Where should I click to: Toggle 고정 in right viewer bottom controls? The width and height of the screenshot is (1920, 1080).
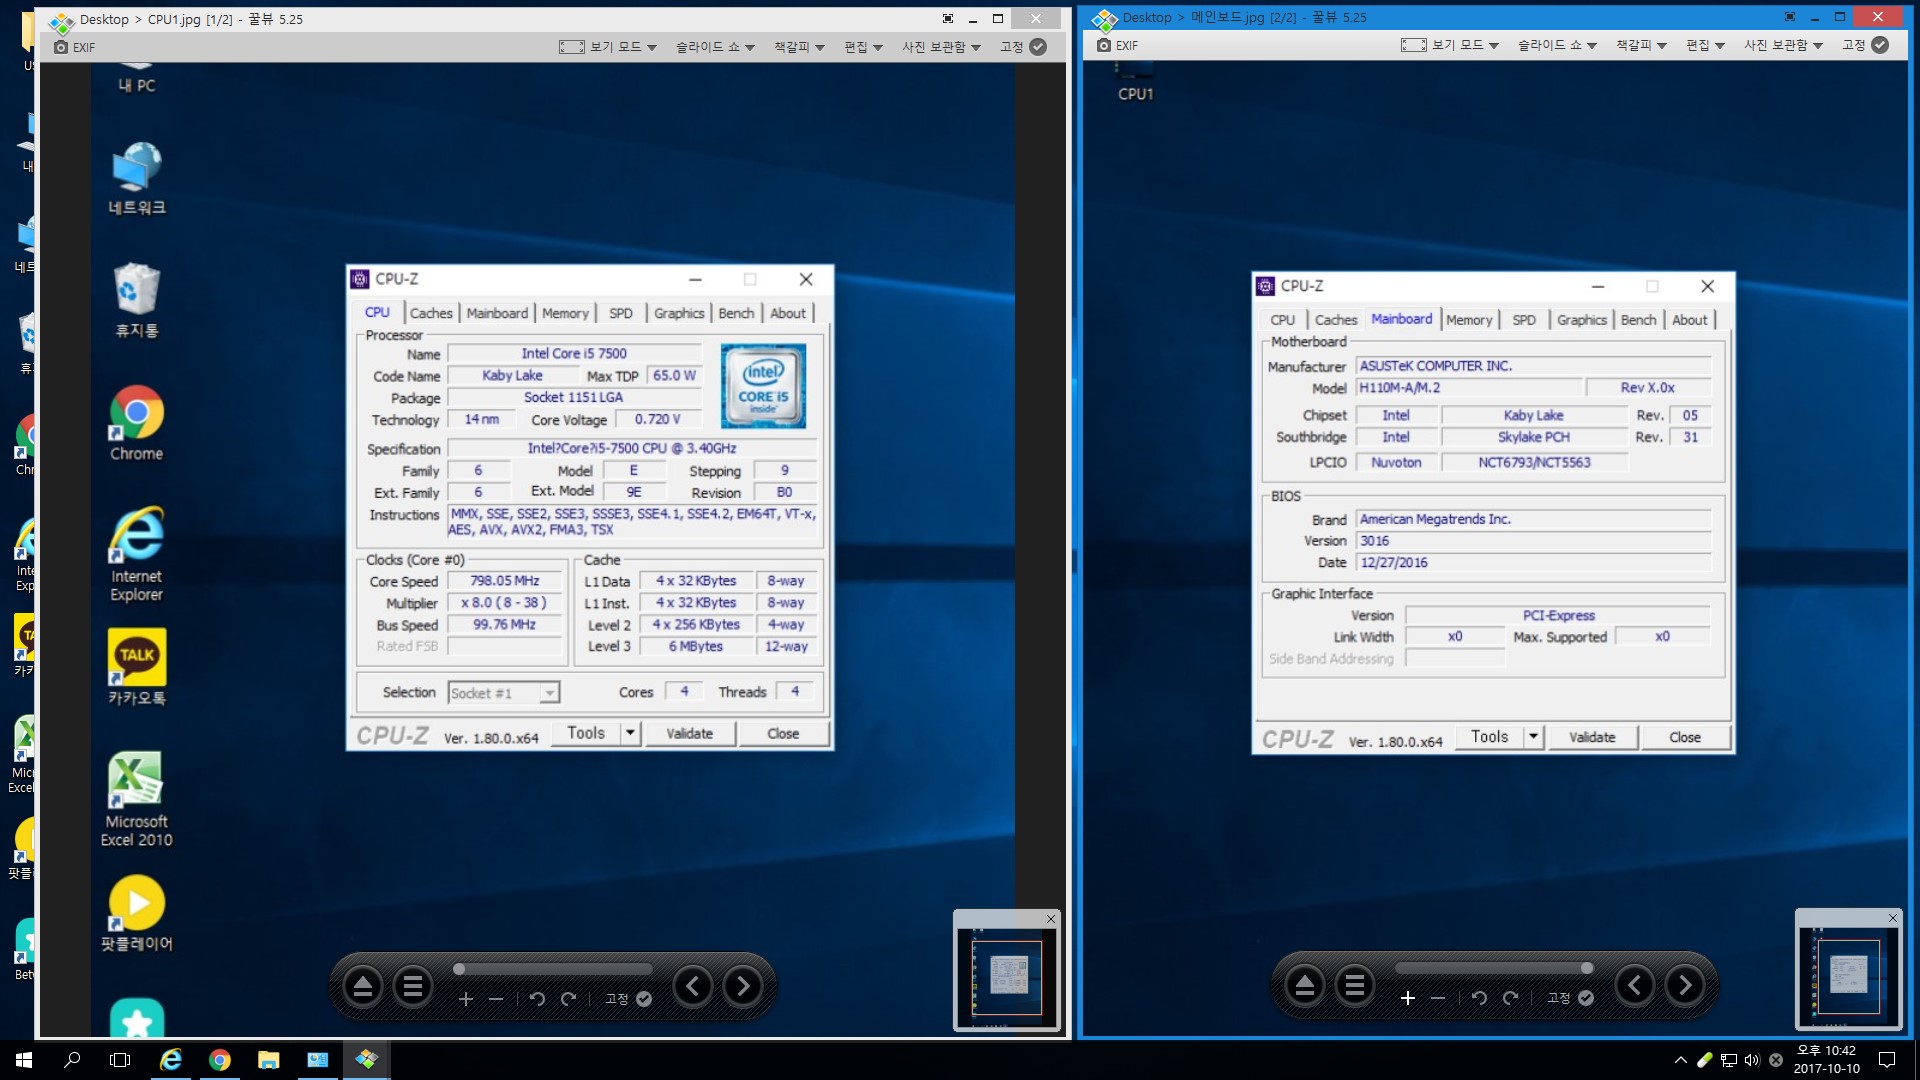click(x=1570, y=998)
